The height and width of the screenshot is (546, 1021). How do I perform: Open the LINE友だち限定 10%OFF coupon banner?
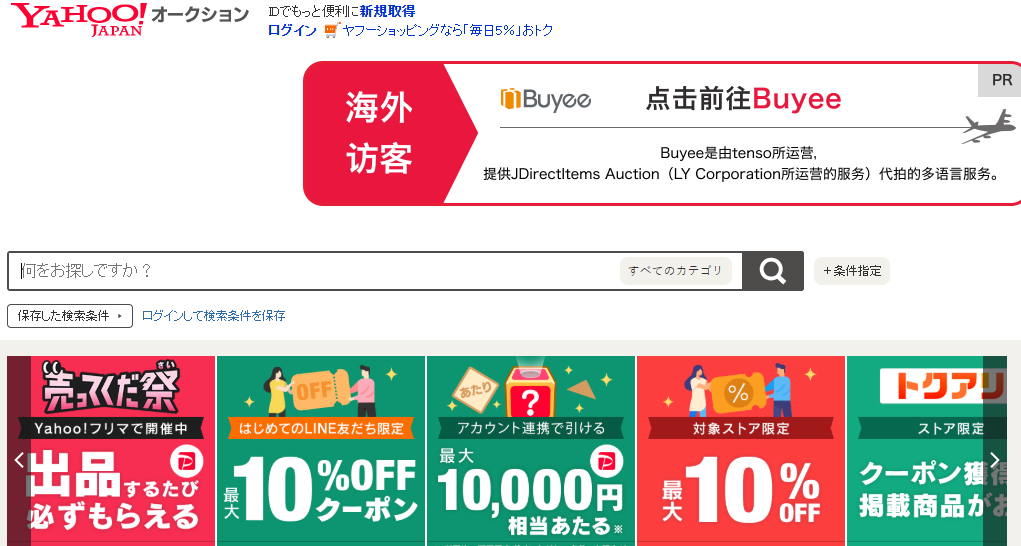tap(321, 451)
